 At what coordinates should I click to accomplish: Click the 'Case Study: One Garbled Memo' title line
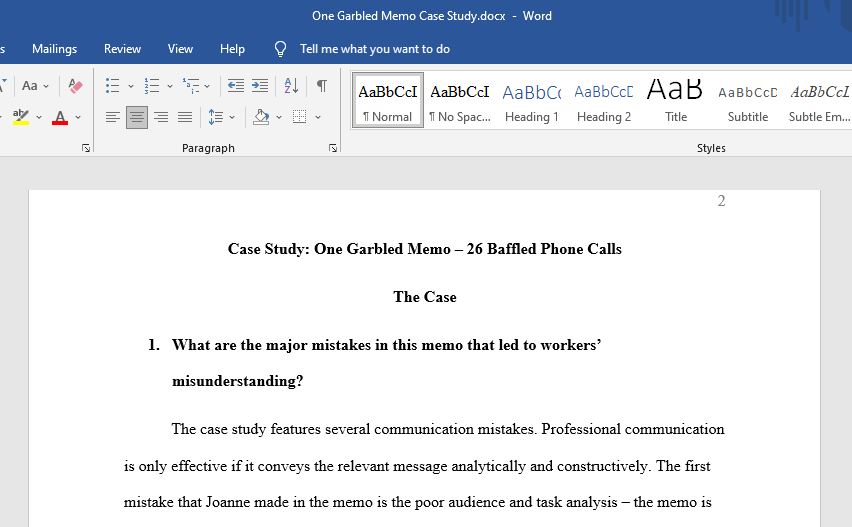tap(424, 249)
